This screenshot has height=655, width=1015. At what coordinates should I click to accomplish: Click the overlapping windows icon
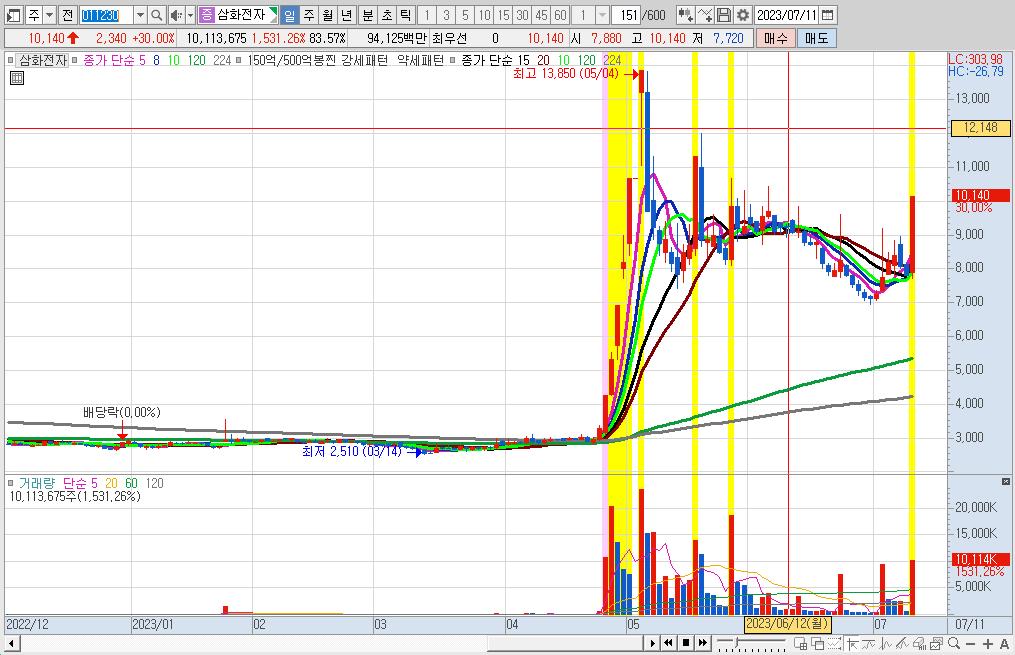click(x=818, y=643)
